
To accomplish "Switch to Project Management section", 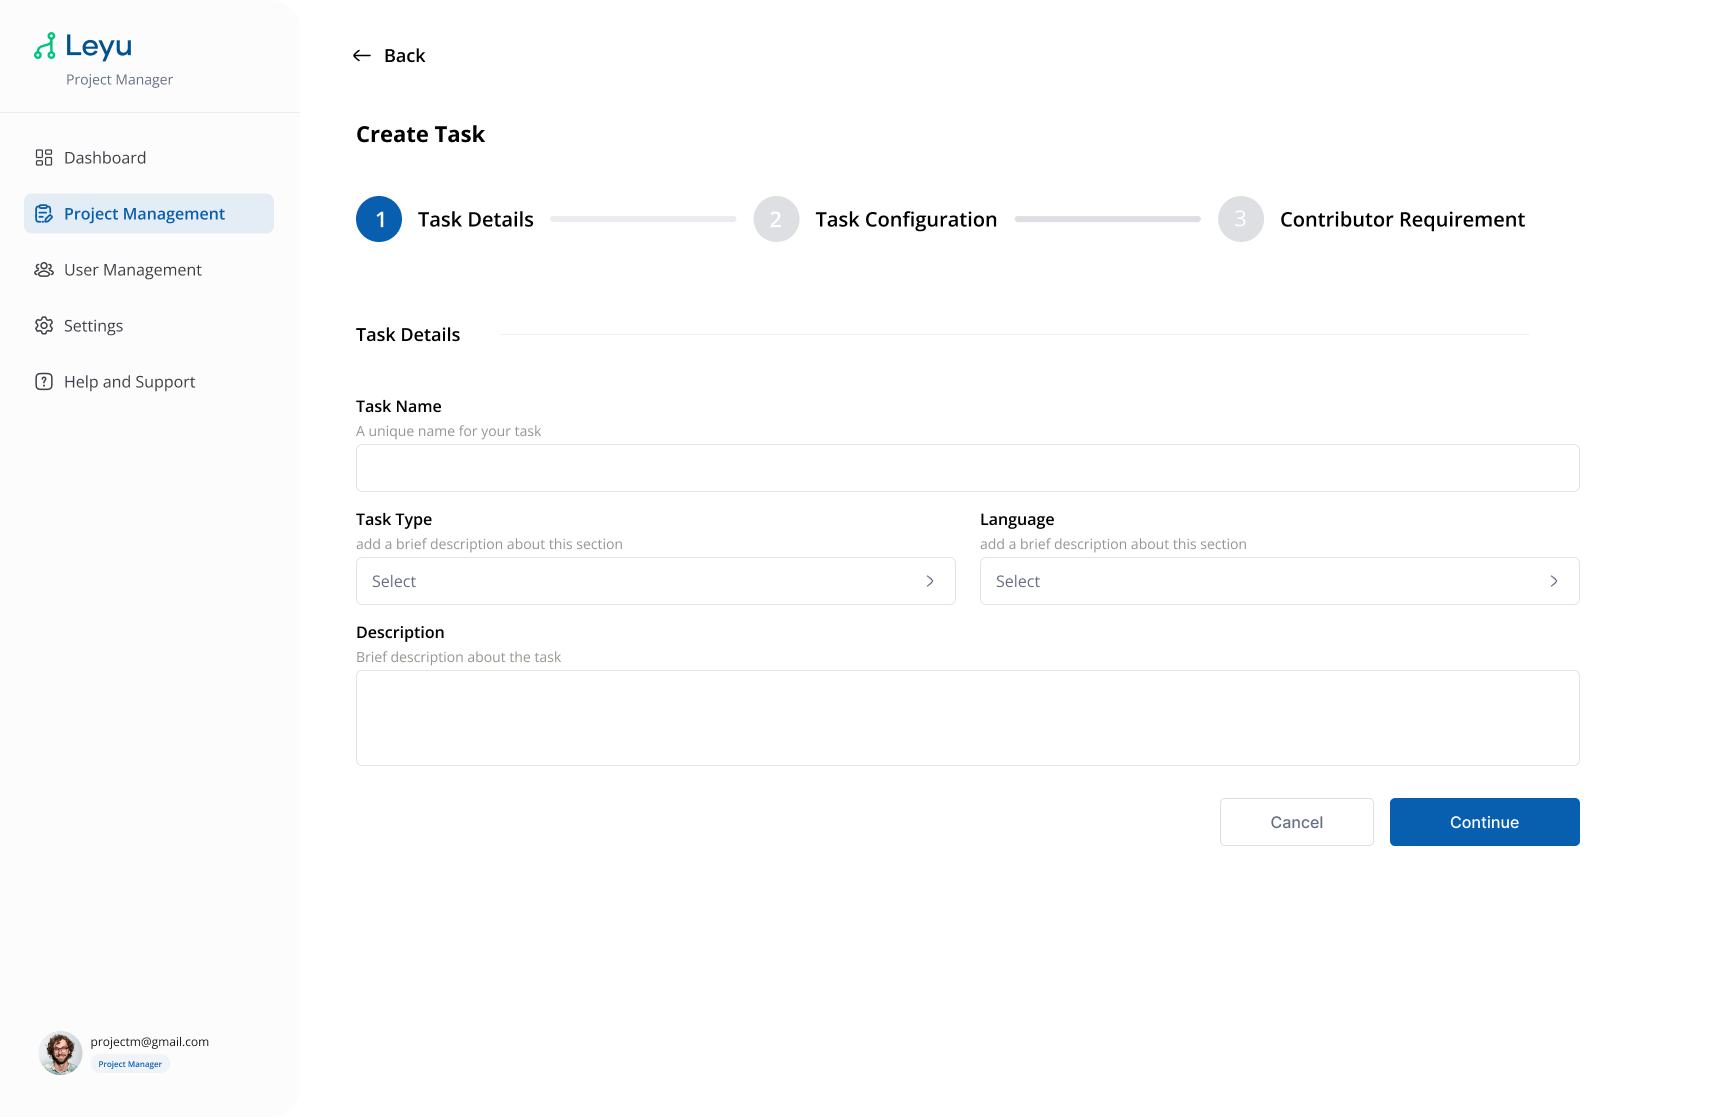I will click(144, 213).
